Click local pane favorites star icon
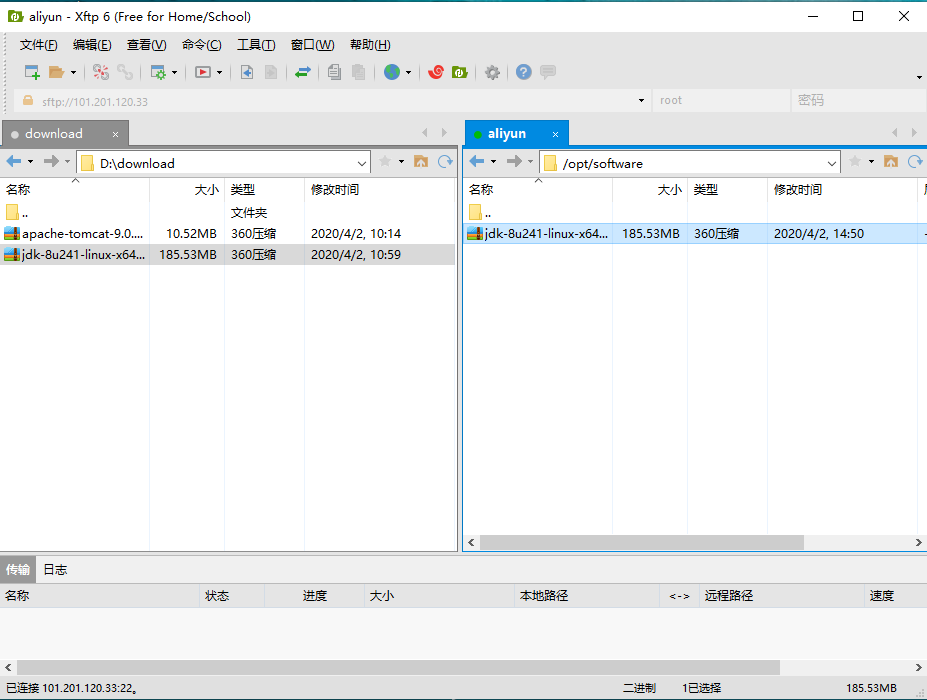 click(x=385, y=161)
